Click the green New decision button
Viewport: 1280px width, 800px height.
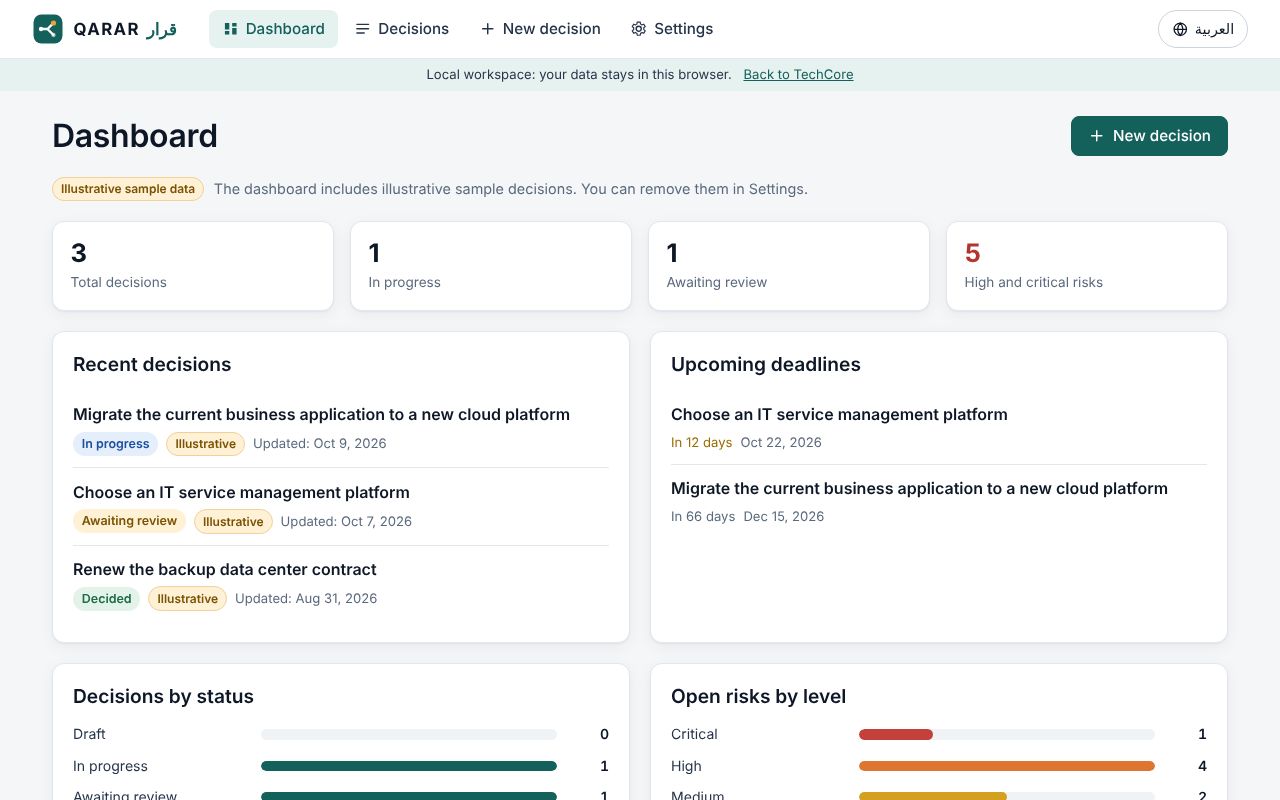pos(1149,136)
